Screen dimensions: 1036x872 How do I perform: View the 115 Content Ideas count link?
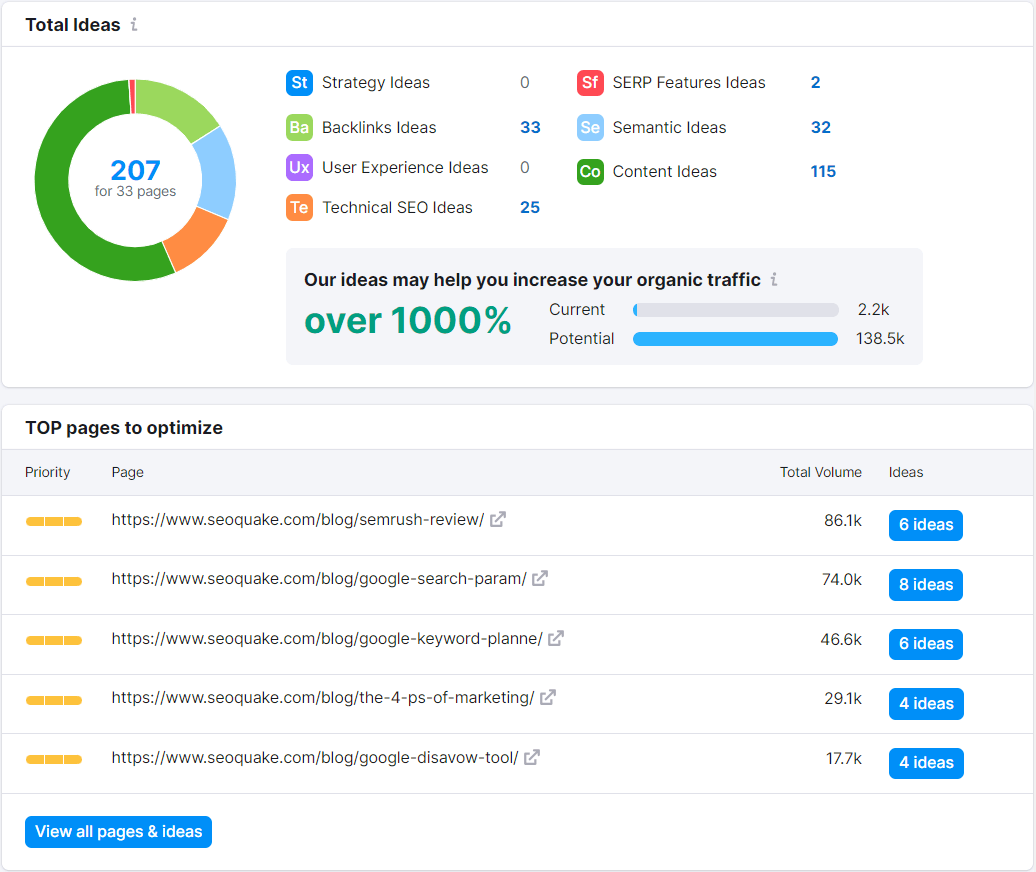[822, 171]
